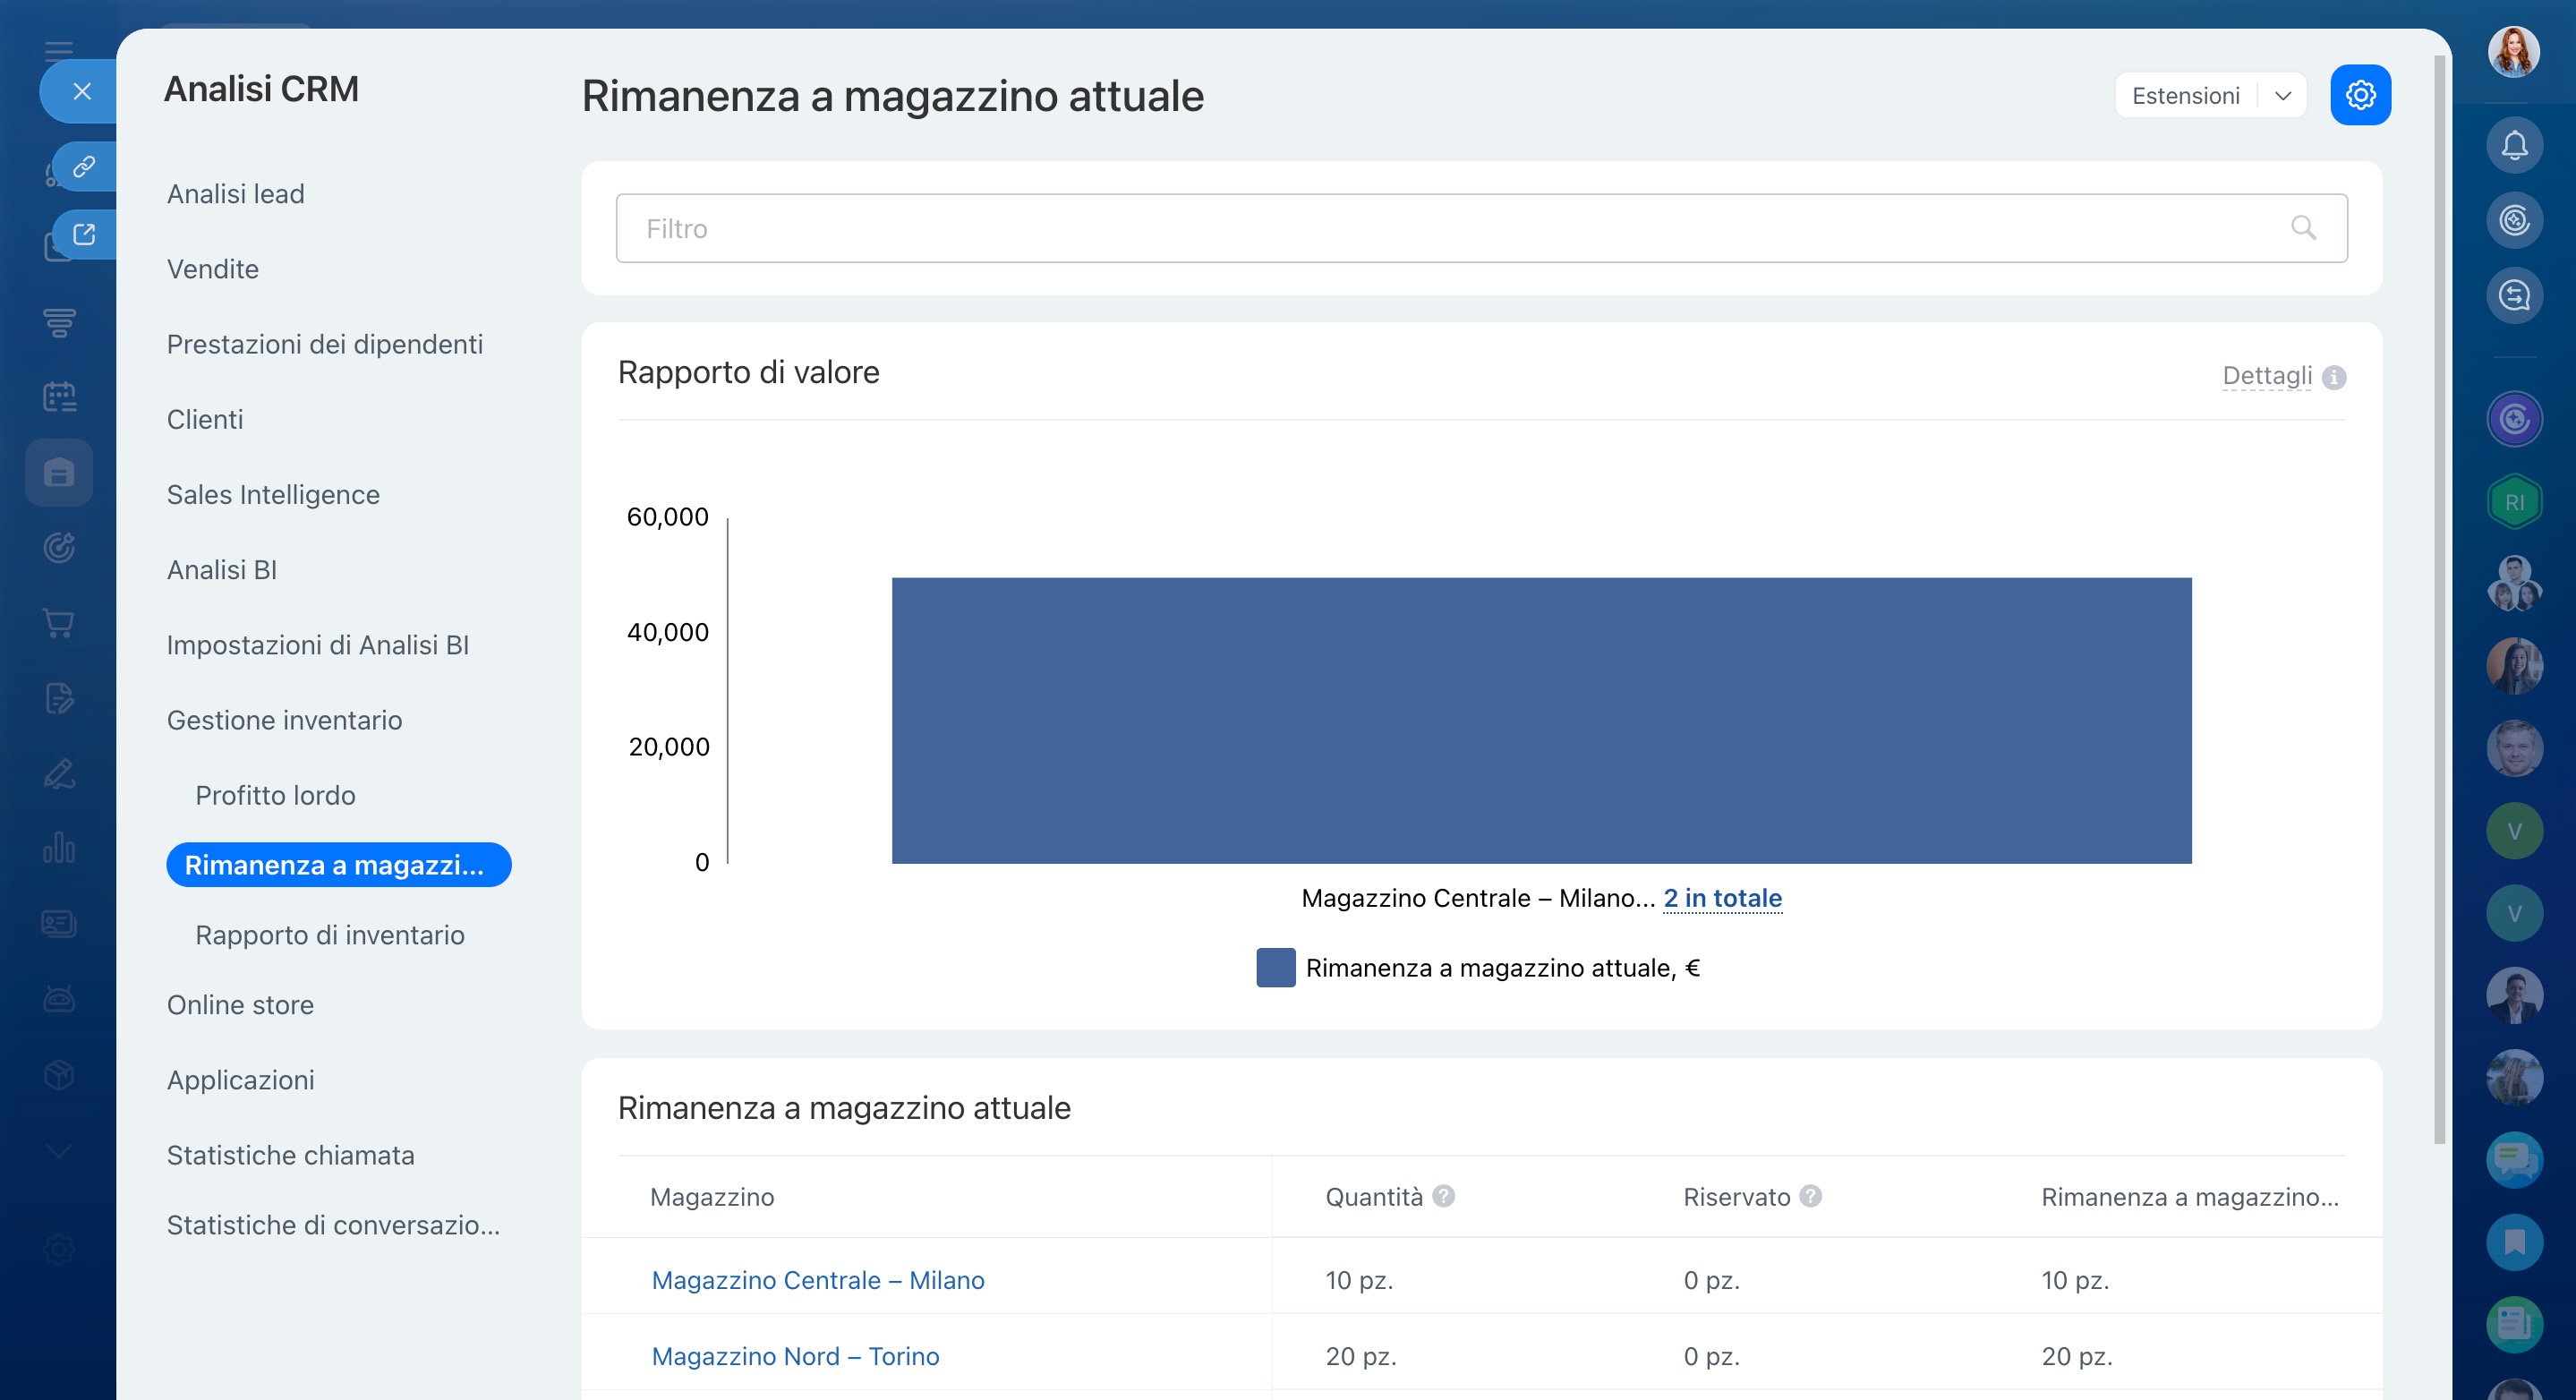Open the Magazzino Centrale – Milano link
This screenshot has width=2576, height=1400.
pos(817,1280)
